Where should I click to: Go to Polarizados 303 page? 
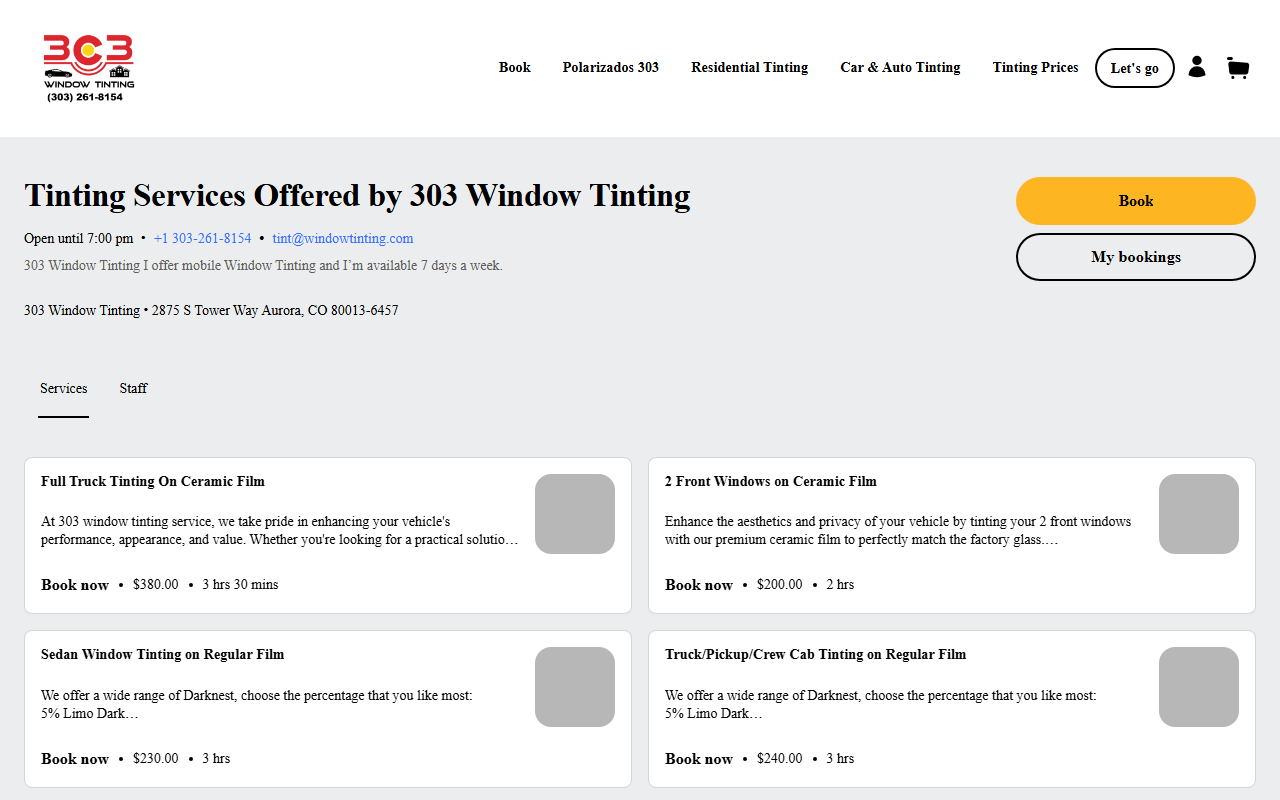point(611,68)
